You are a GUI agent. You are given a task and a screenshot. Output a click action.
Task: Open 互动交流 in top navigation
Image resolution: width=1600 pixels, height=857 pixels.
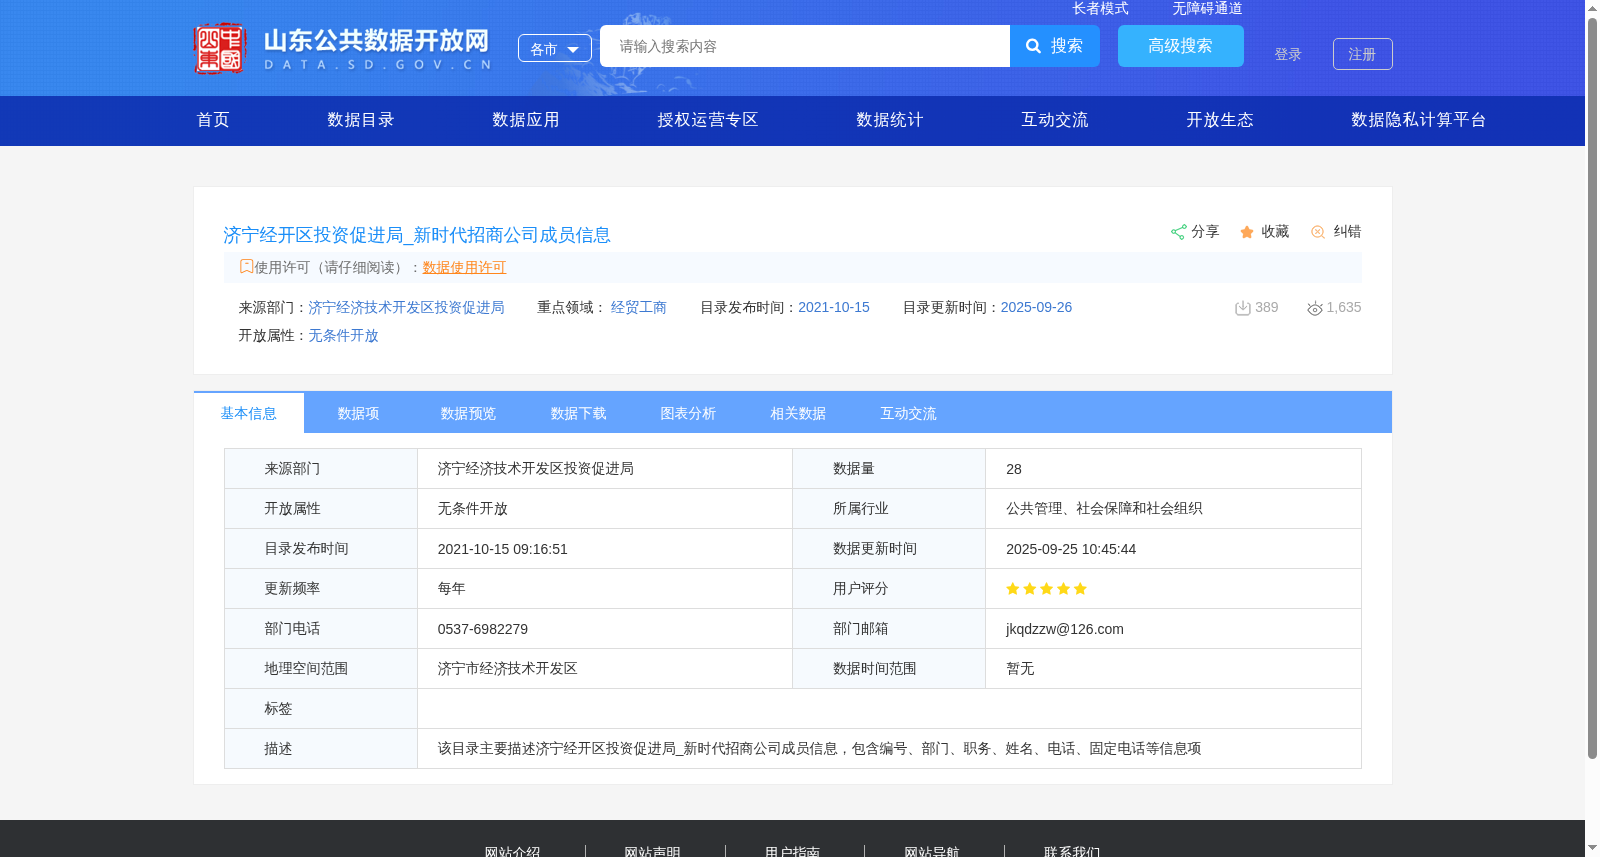1055,120
